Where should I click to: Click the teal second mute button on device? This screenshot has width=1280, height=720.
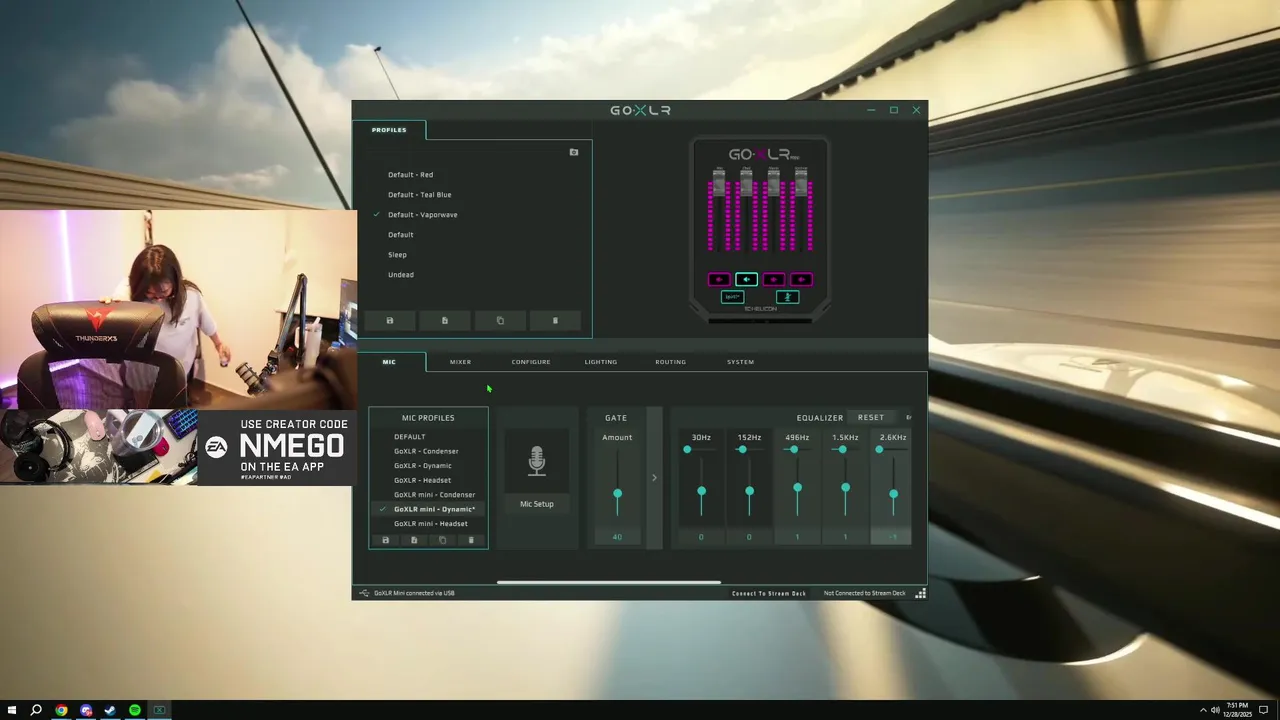pyautogui.click(x=746, y=280)
